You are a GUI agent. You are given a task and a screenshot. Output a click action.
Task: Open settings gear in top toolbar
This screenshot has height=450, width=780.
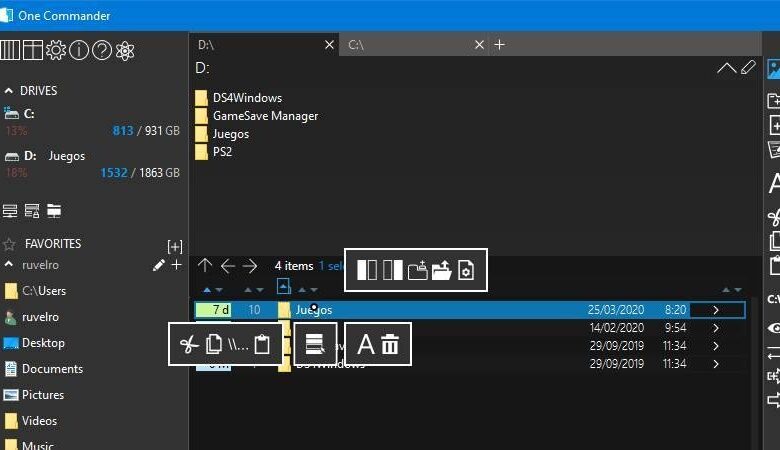(x=56, y=50)
